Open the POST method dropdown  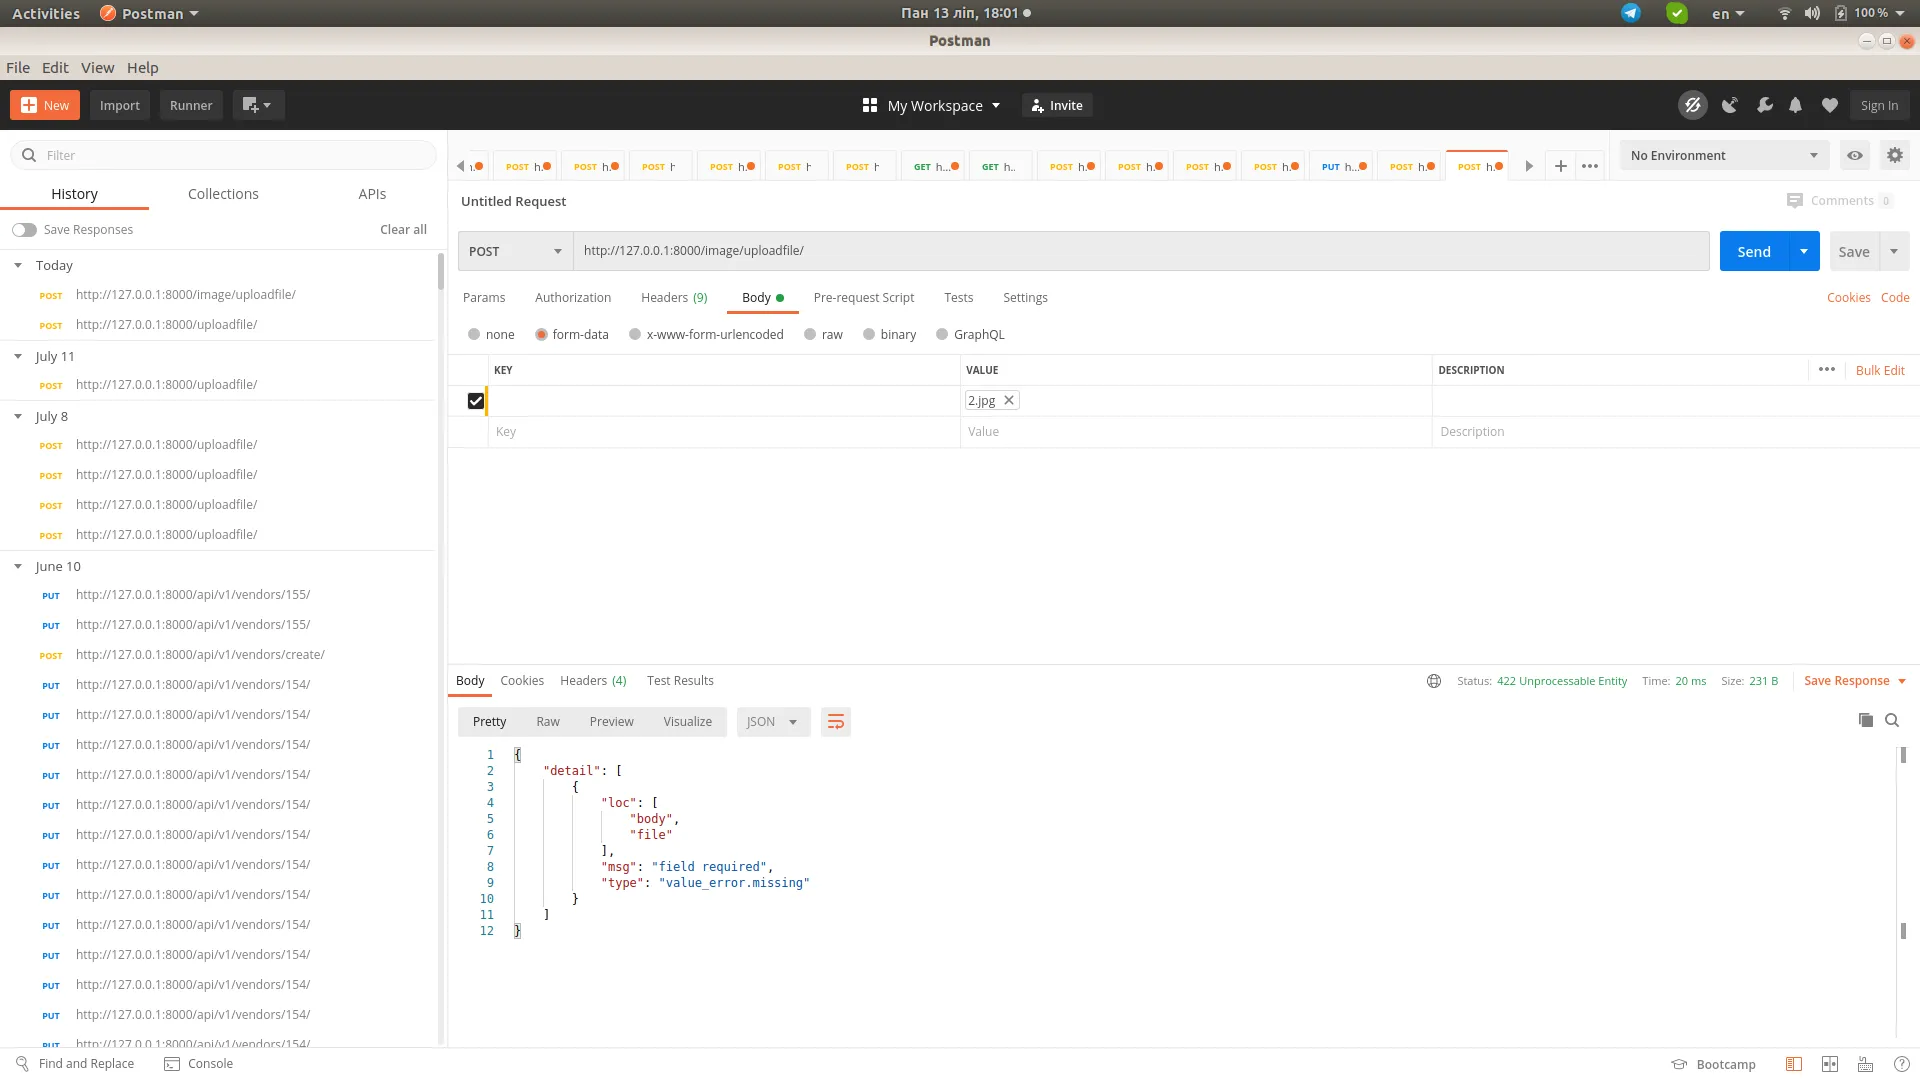pyautogui.click(x=515, y=251)
